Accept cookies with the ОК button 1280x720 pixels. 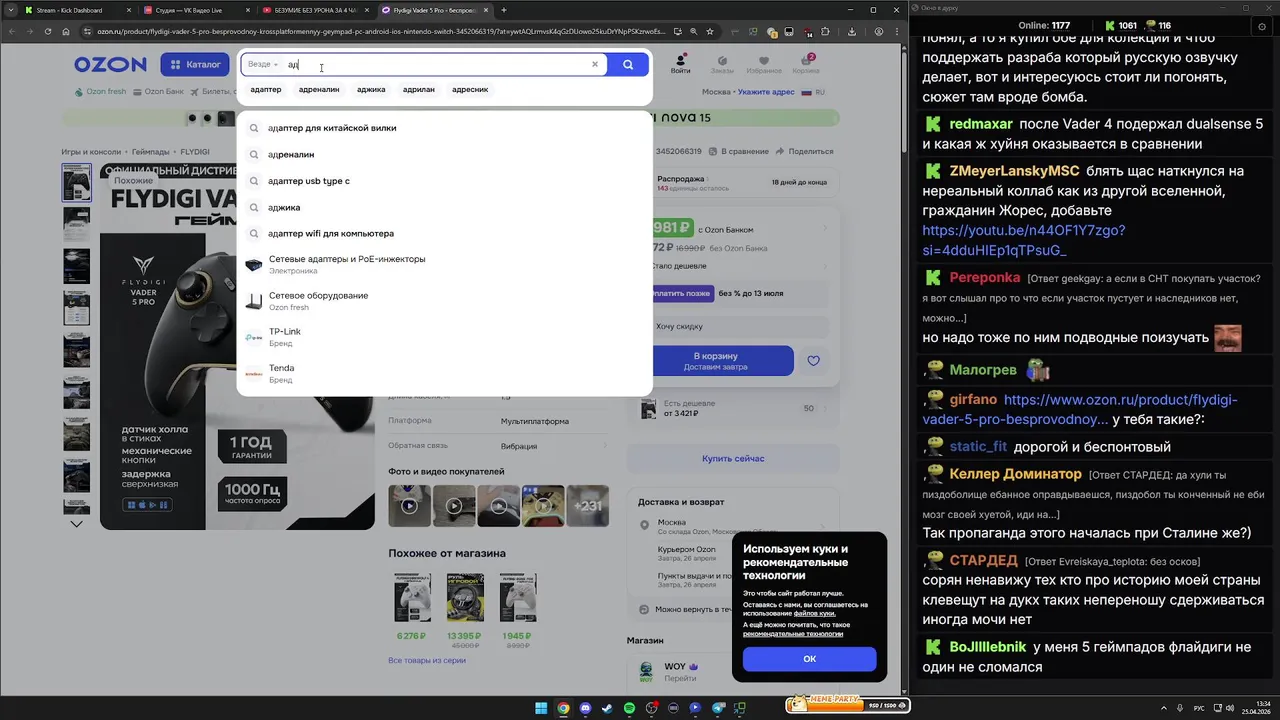[x=809, y=659]
